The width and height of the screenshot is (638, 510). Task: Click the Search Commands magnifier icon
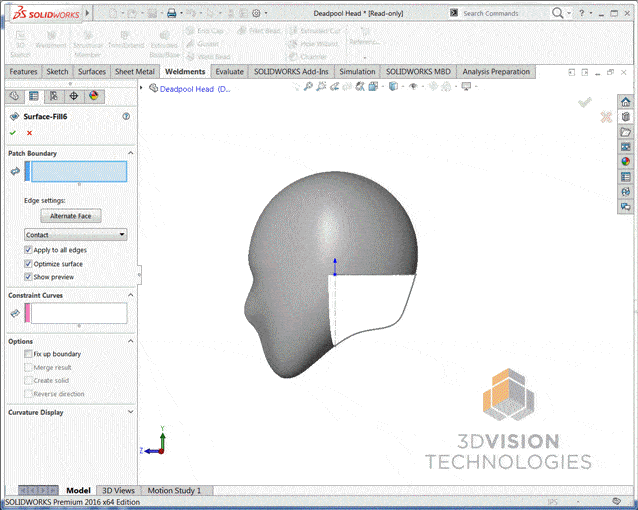pyautogui.click(x=557, y=13)
